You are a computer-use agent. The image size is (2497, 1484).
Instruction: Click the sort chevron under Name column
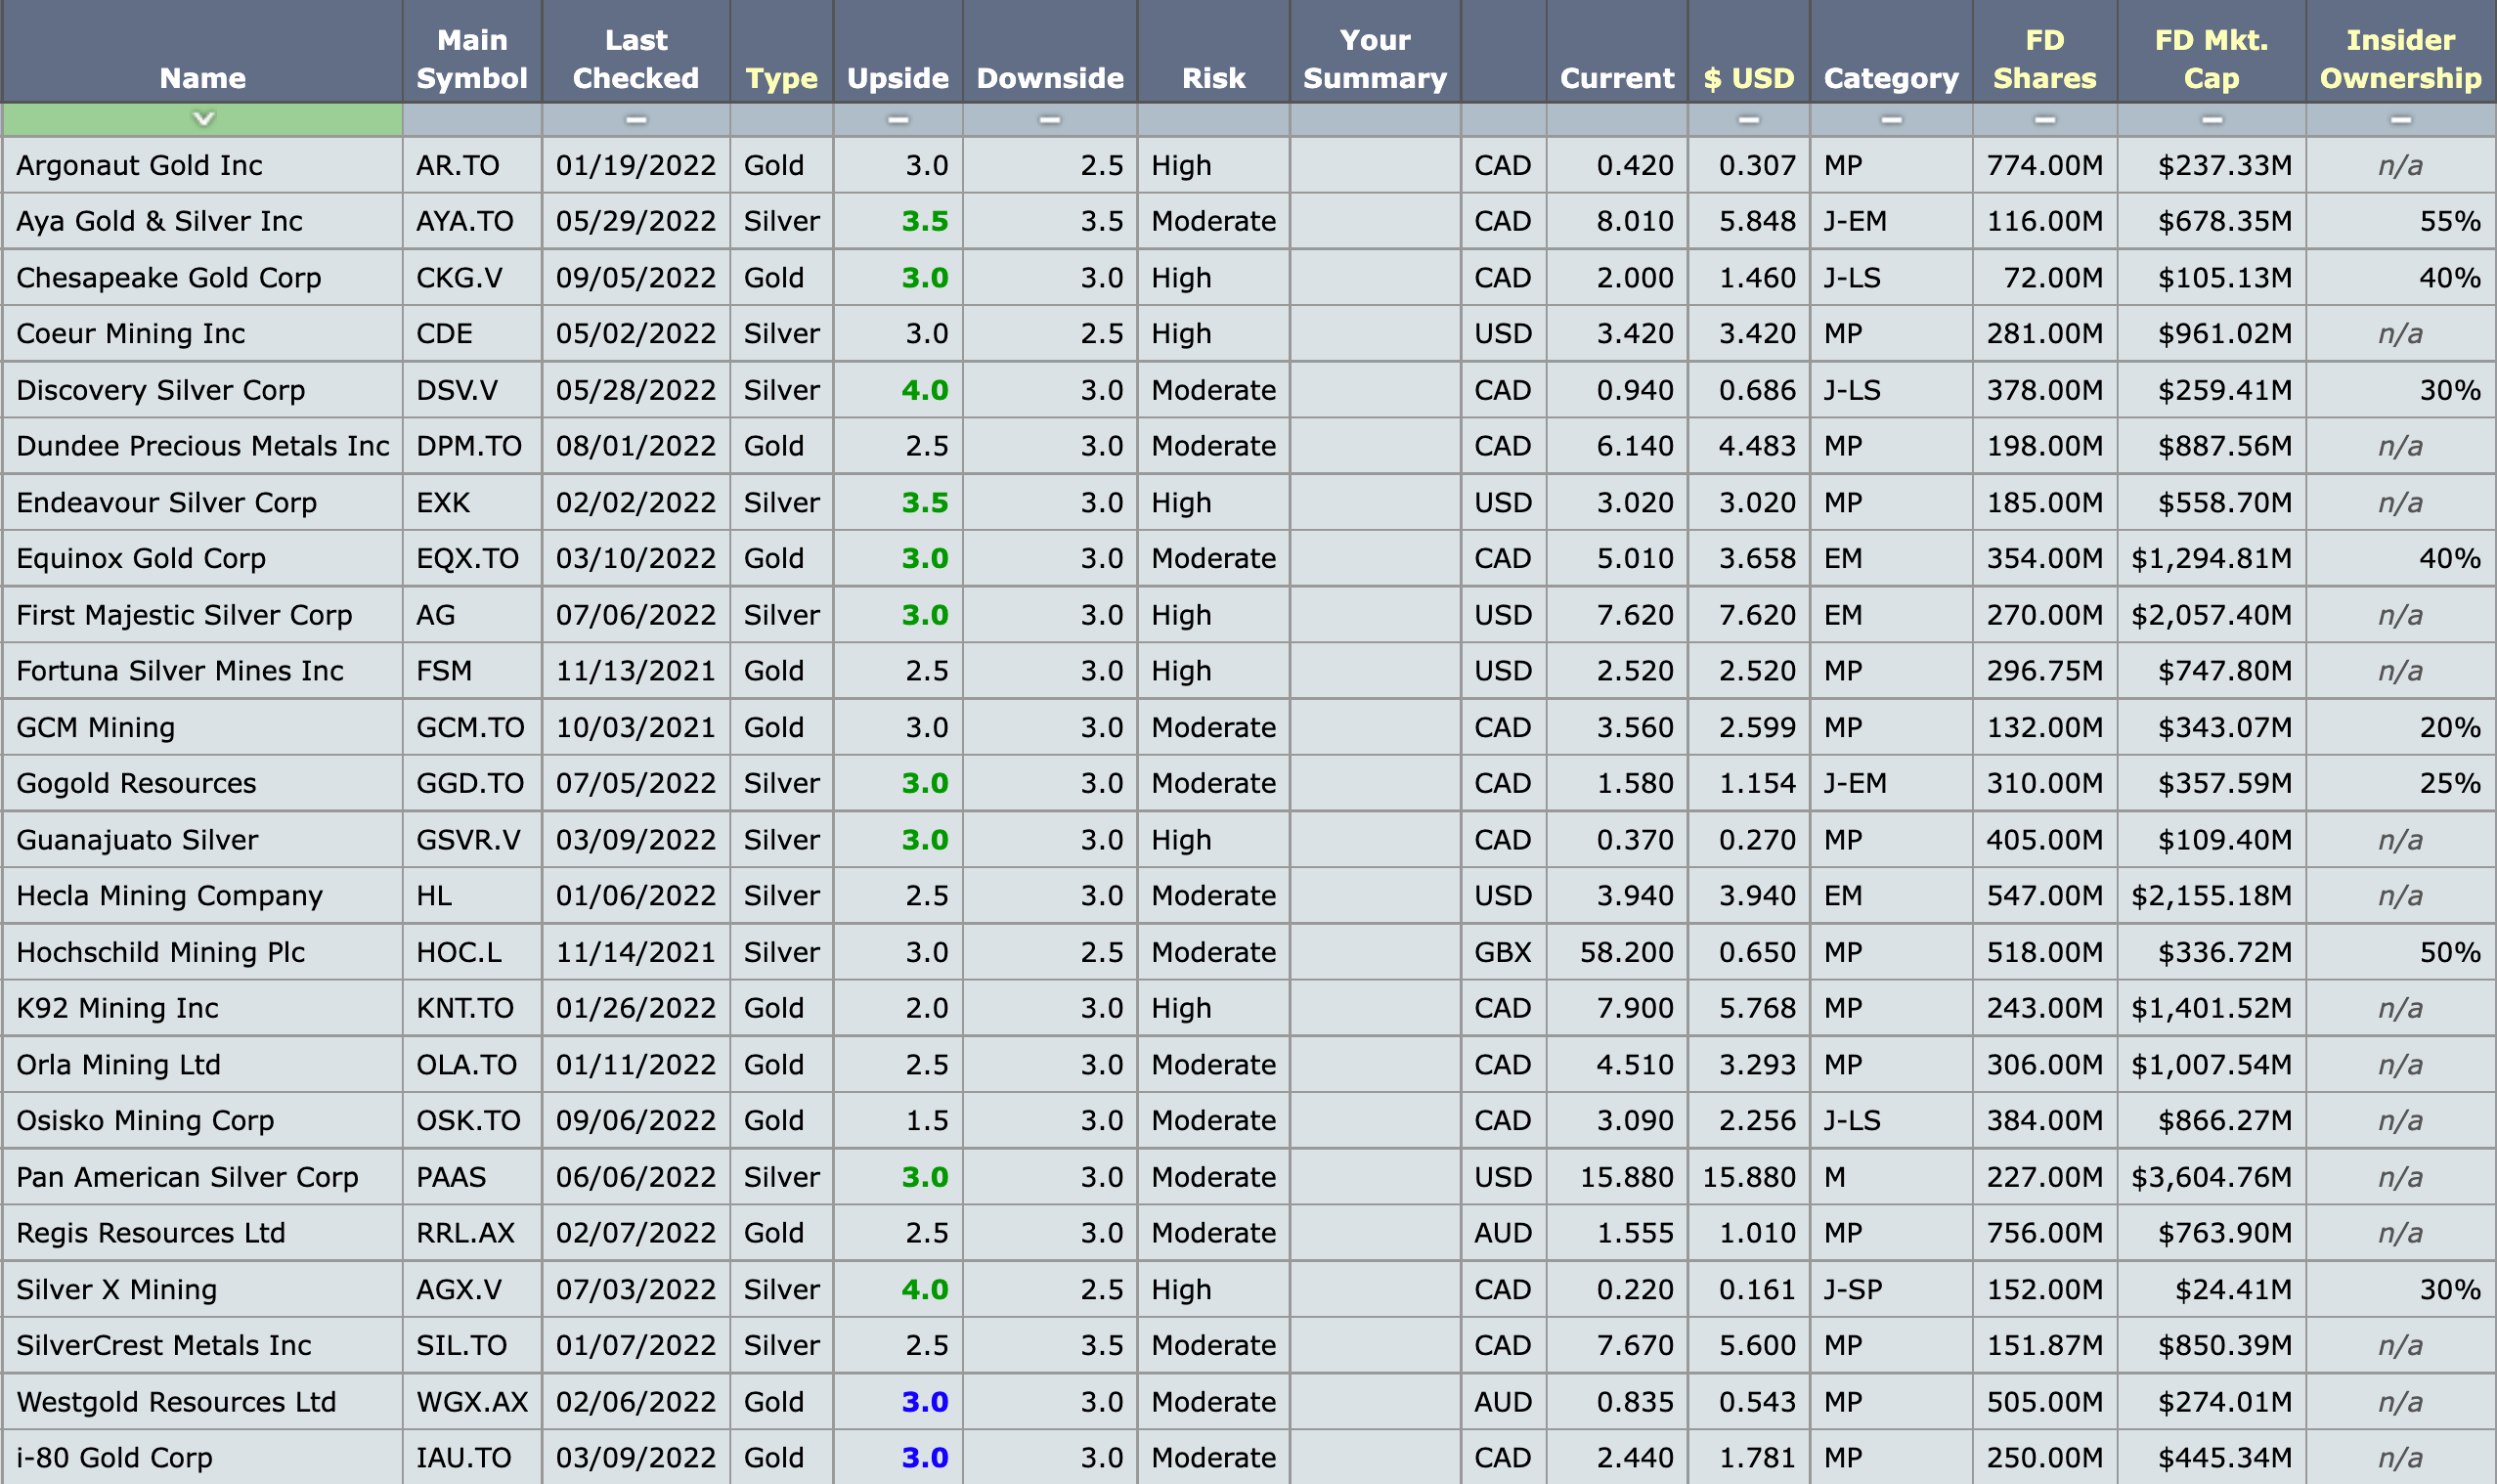pyautogui.click(x=203, y=119)
